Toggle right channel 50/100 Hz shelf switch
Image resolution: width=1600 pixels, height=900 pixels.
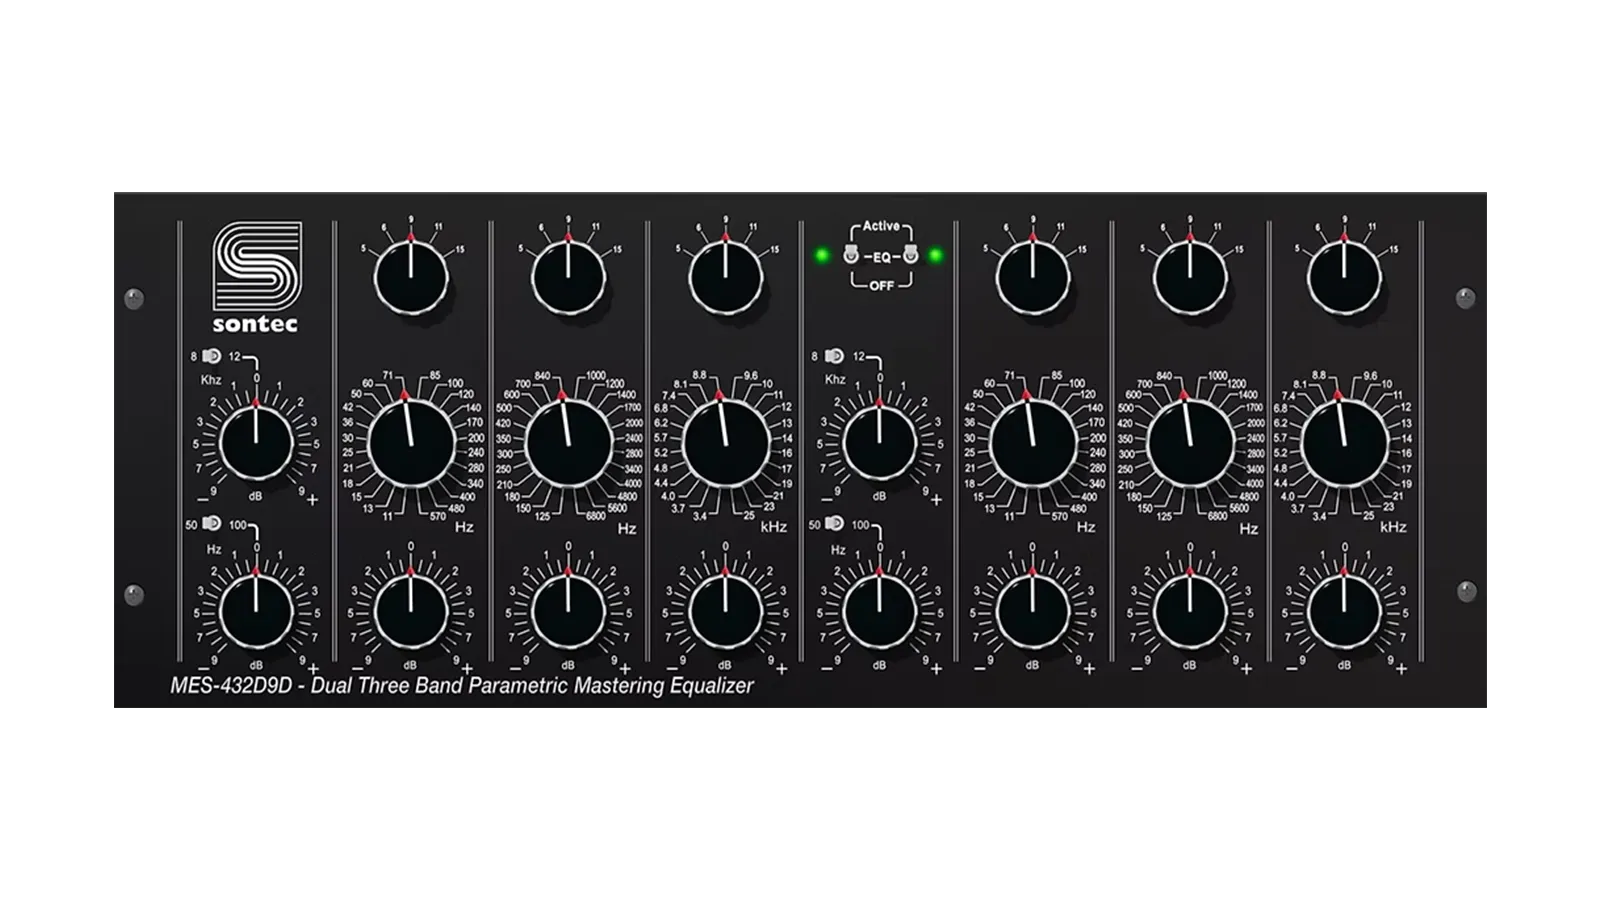(834, 524)
